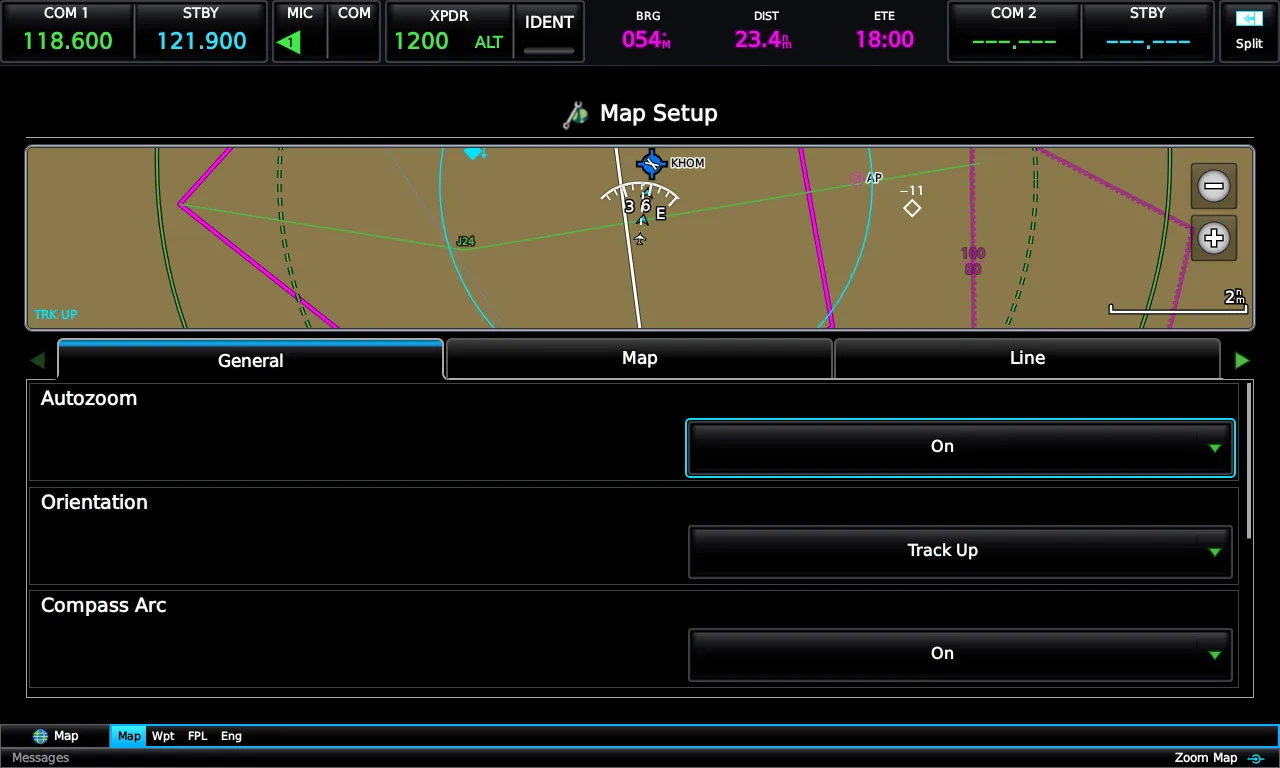Switch to the General tab

[250, 360]
